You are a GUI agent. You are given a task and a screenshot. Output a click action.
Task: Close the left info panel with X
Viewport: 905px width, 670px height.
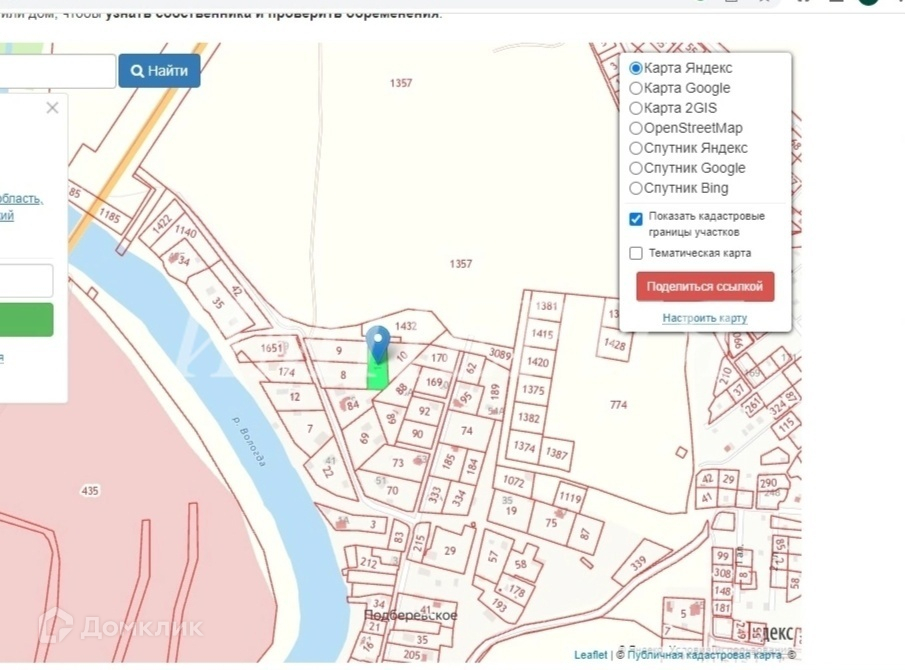tap(53, 108)
